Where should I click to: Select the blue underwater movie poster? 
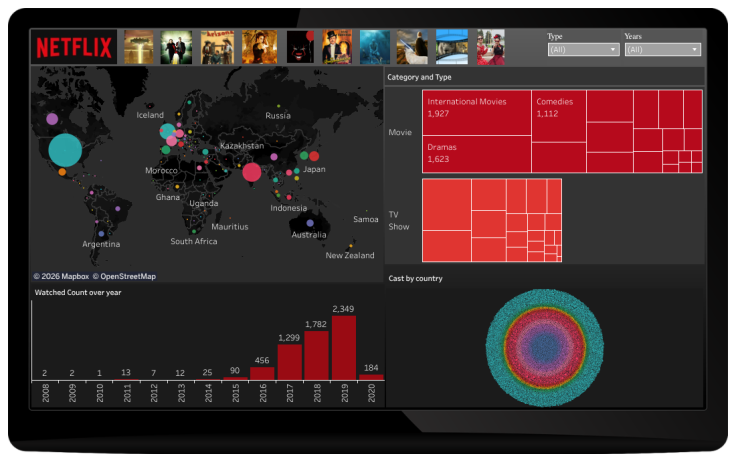click(375, 47)
